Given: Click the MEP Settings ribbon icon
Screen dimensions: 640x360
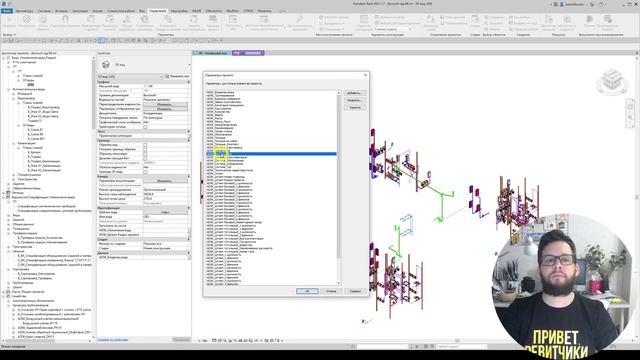Looking at the screenshot, I should 233,19.
